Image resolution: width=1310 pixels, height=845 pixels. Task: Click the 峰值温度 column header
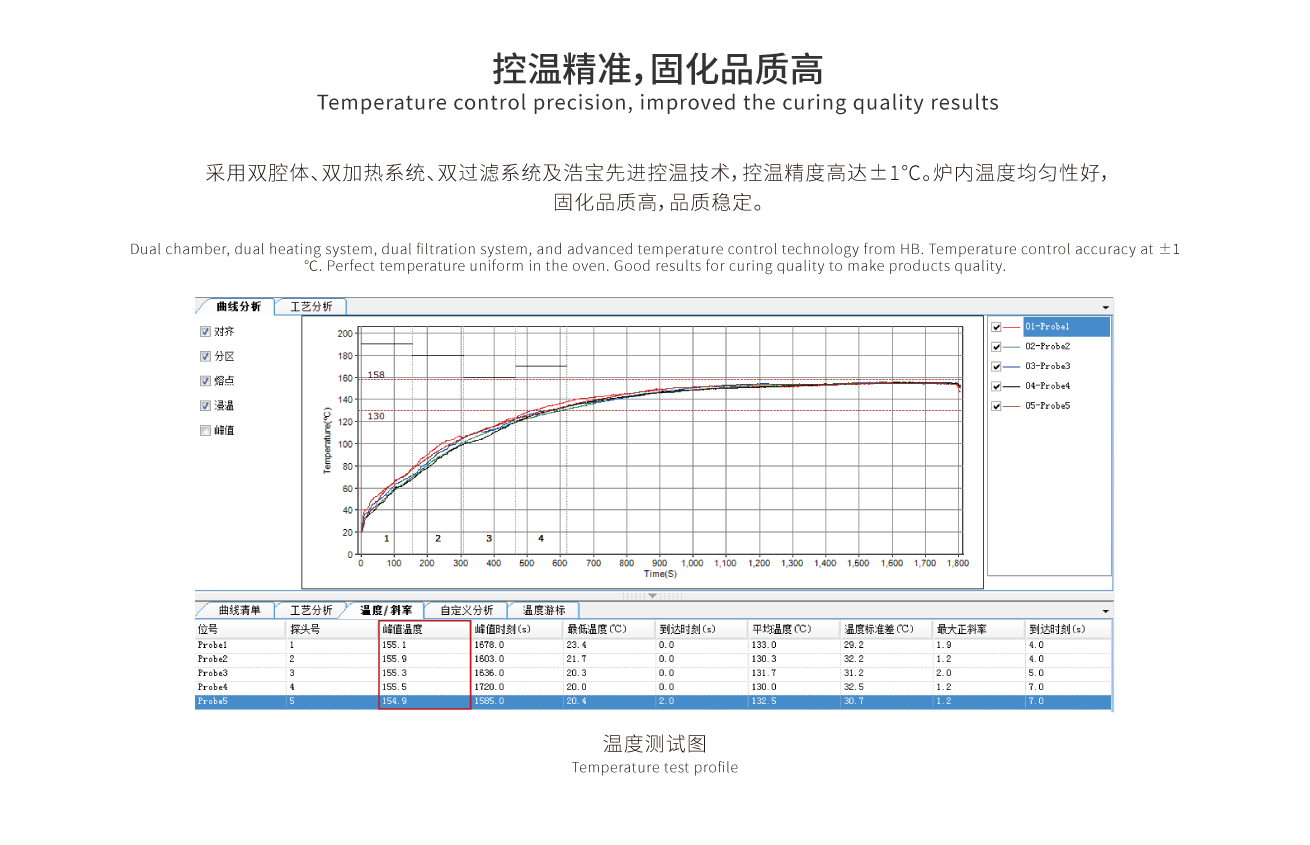425,630
